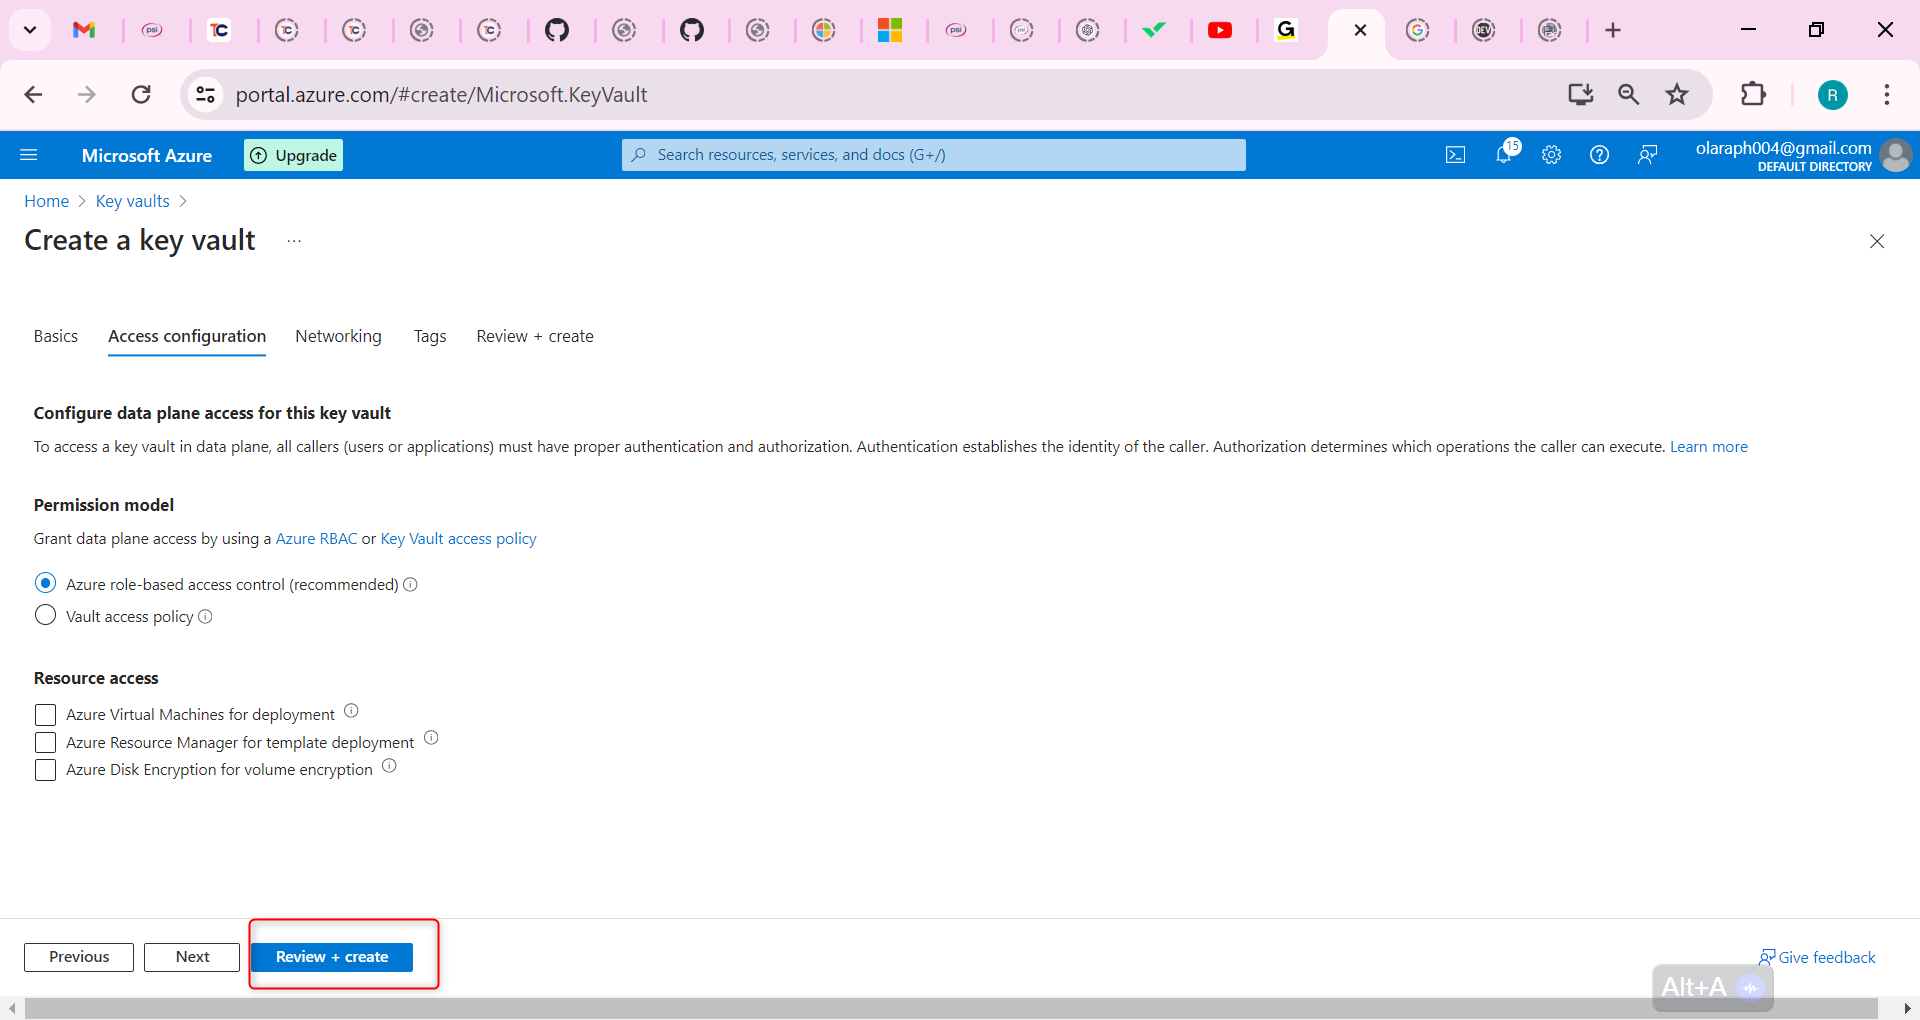Open the account avatar for olaraph004@gmail.com
The width and height of the screenshot is (1920, 1020).
(1895, 155)
